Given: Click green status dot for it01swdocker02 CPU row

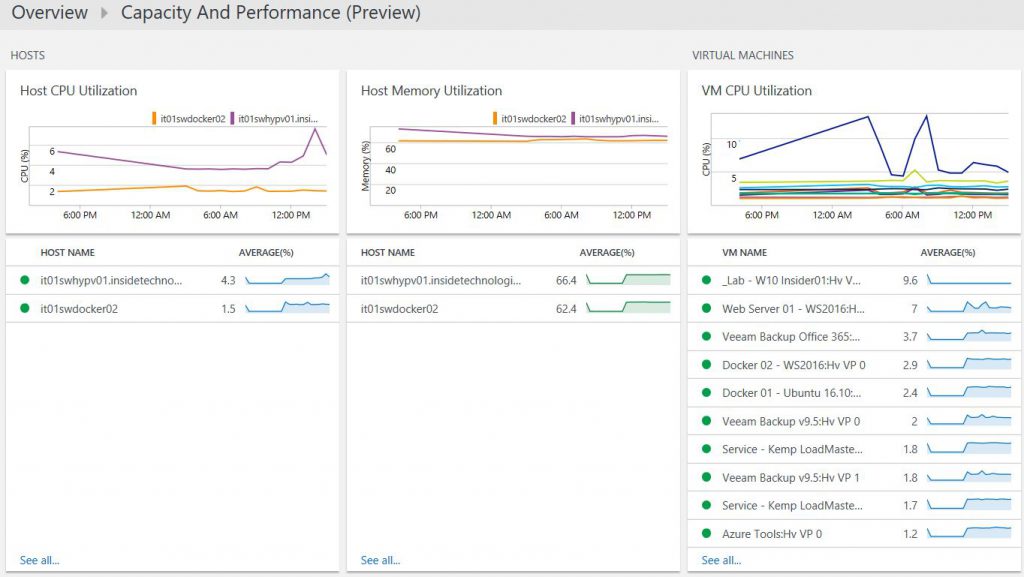Looking at the screenshot, I should coord(25,308).
